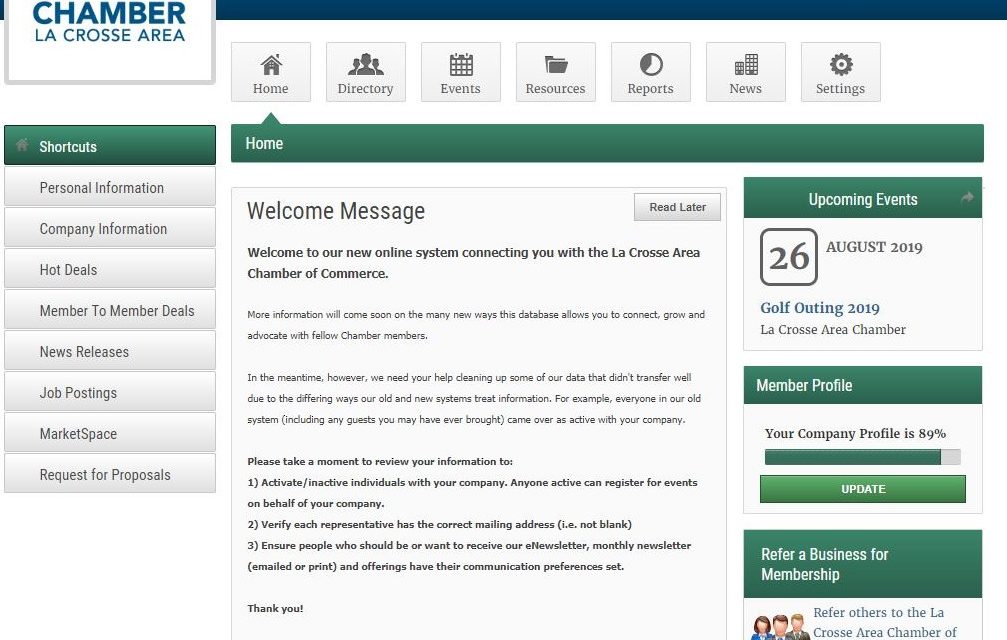Click the Read Later button
This screenshot has width=1007, height=640.
pos(678,207)
